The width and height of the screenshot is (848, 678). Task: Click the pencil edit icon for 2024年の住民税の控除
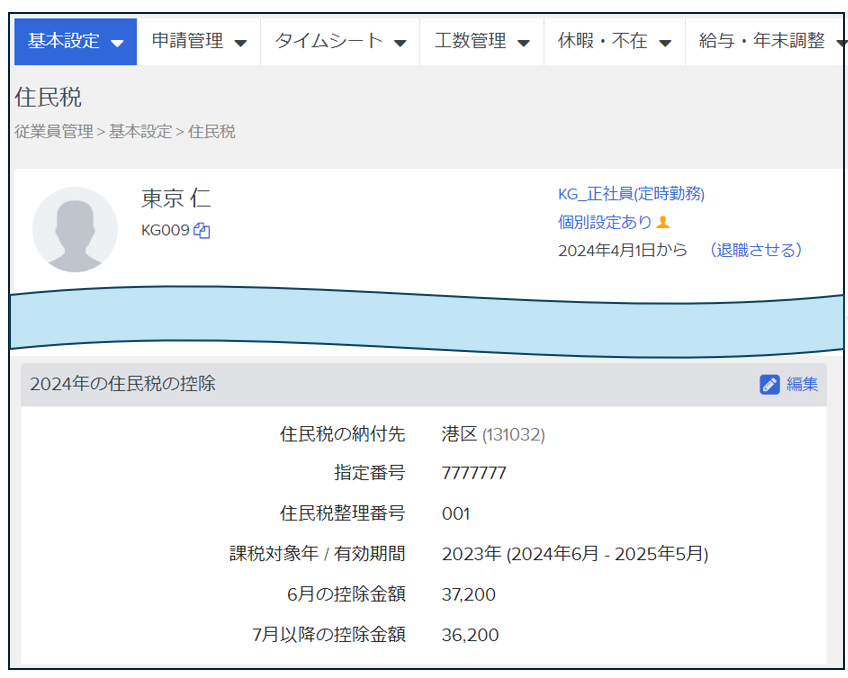[x=769, y=384]
